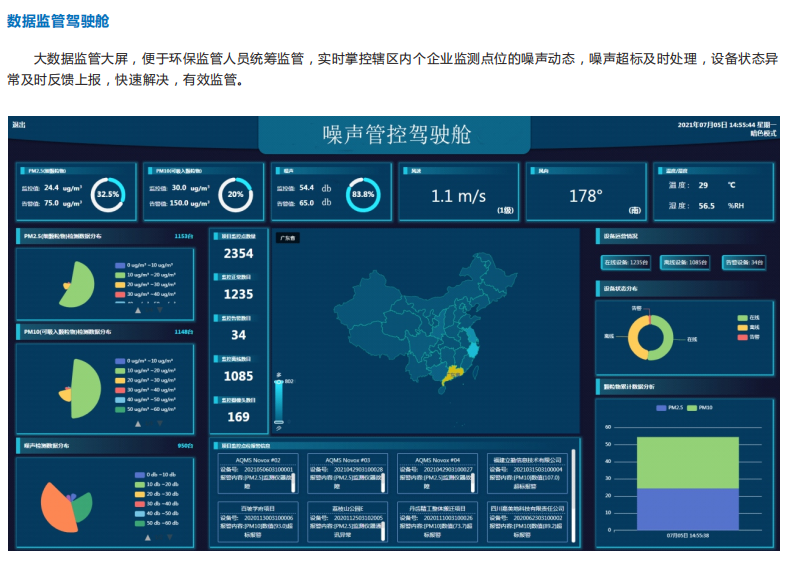The width and height of the screenshot is (800, 568).
Task: Click the PM2.5 32.5% ring gauge
Action: tap(107, 194)
